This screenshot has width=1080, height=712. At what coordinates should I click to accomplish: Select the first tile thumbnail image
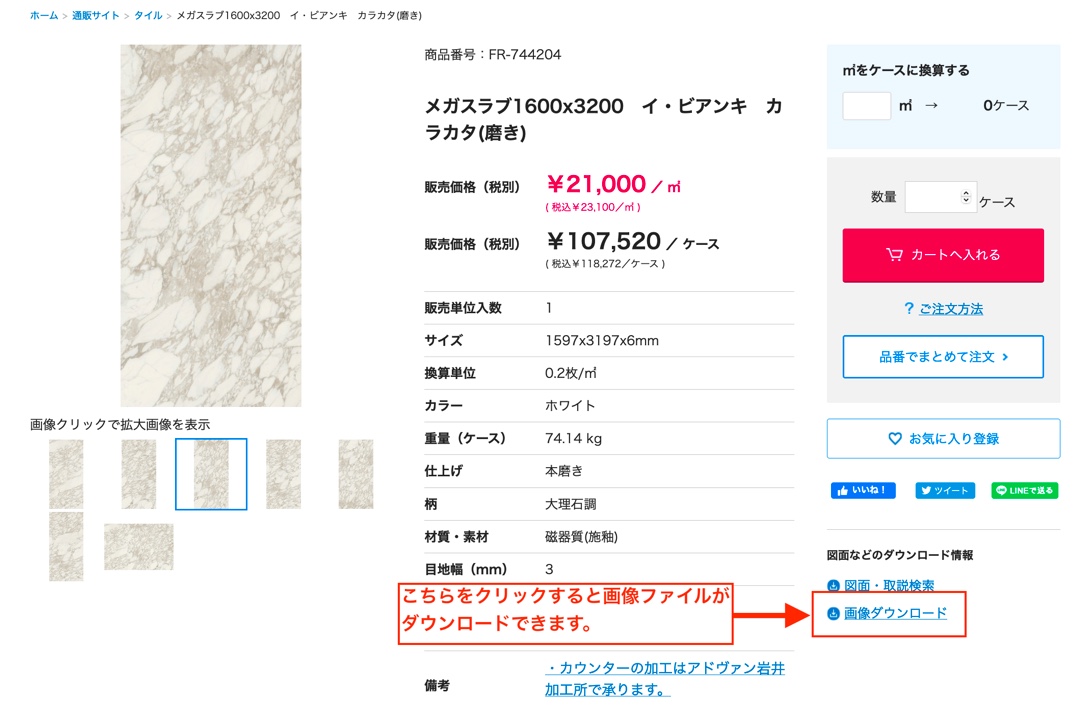coord(67,474)
